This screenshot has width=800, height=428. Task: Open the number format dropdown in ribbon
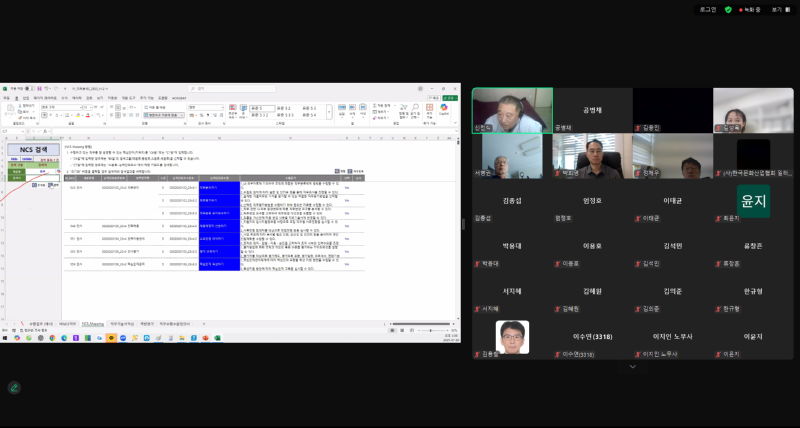[205, 106]
